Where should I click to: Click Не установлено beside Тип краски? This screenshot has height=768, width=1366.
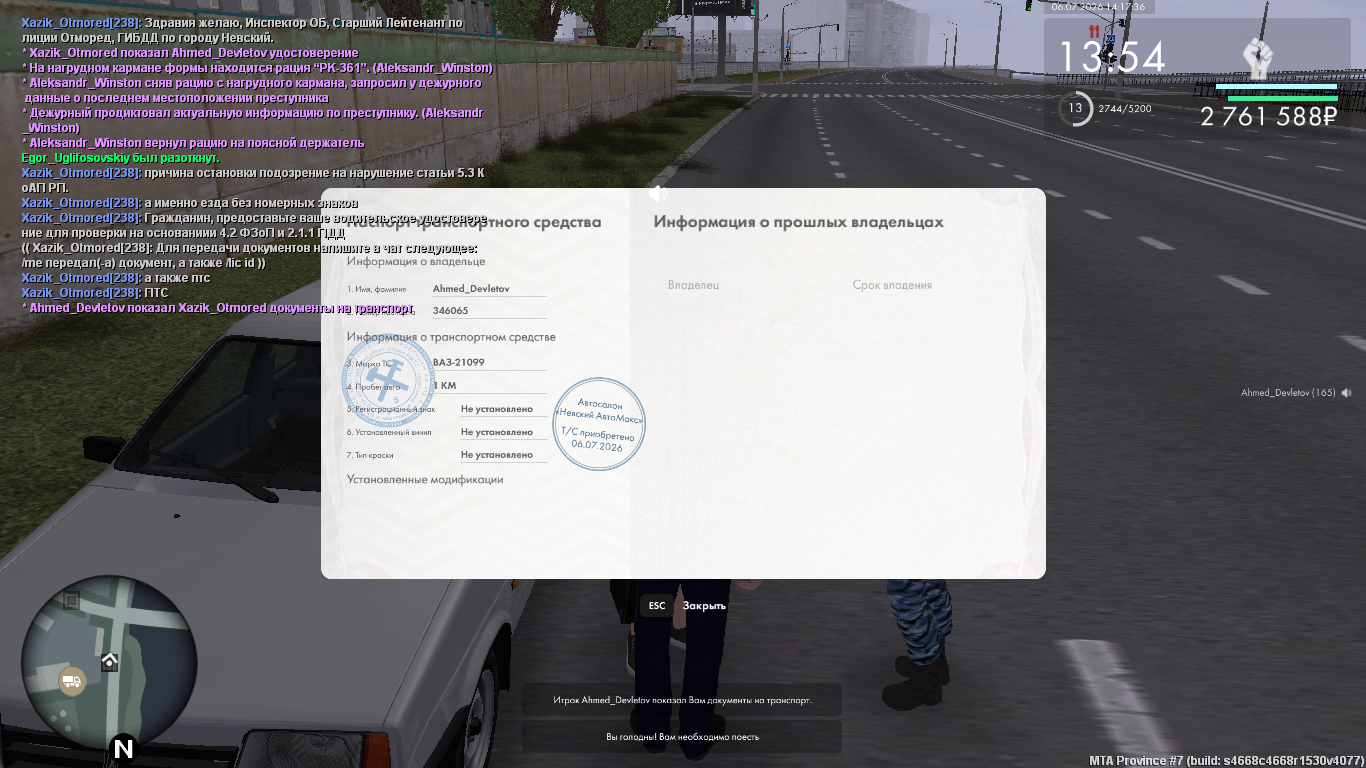497,455
